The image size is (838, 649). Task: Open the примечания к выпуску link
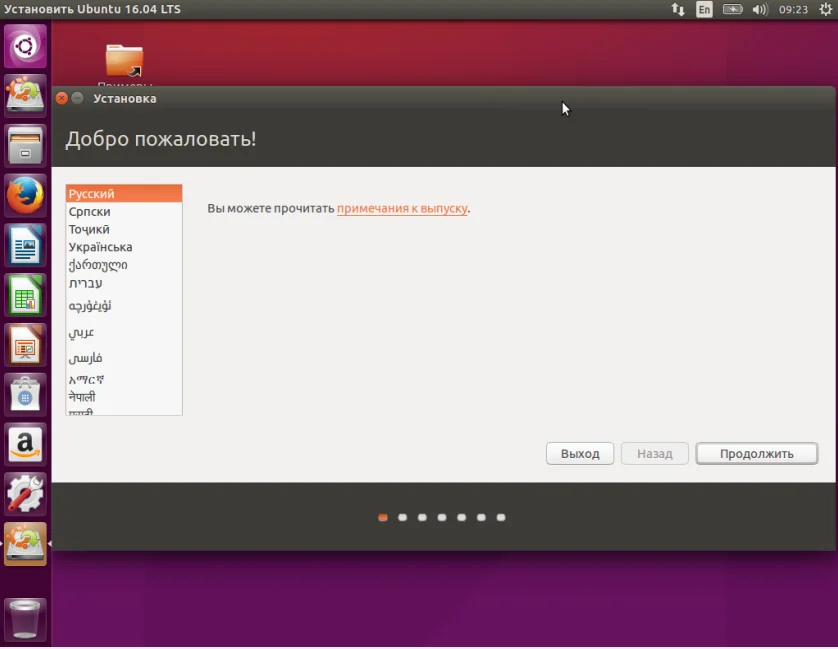[x=402, y=208]
